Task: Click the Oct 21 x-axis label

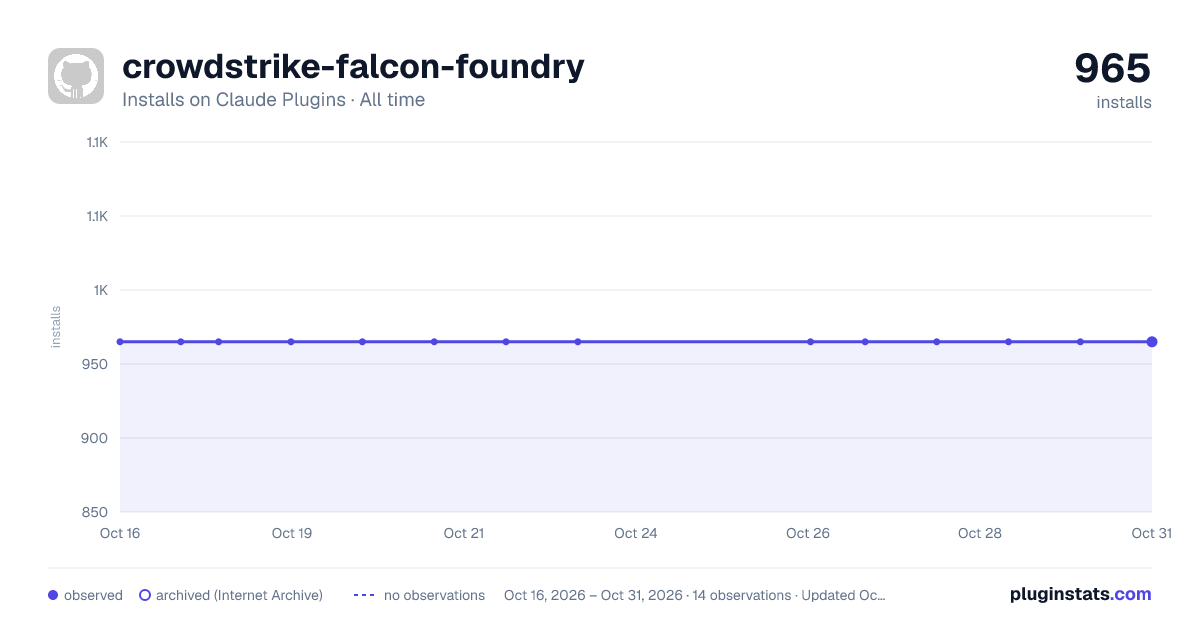Action: click(464, 533)
